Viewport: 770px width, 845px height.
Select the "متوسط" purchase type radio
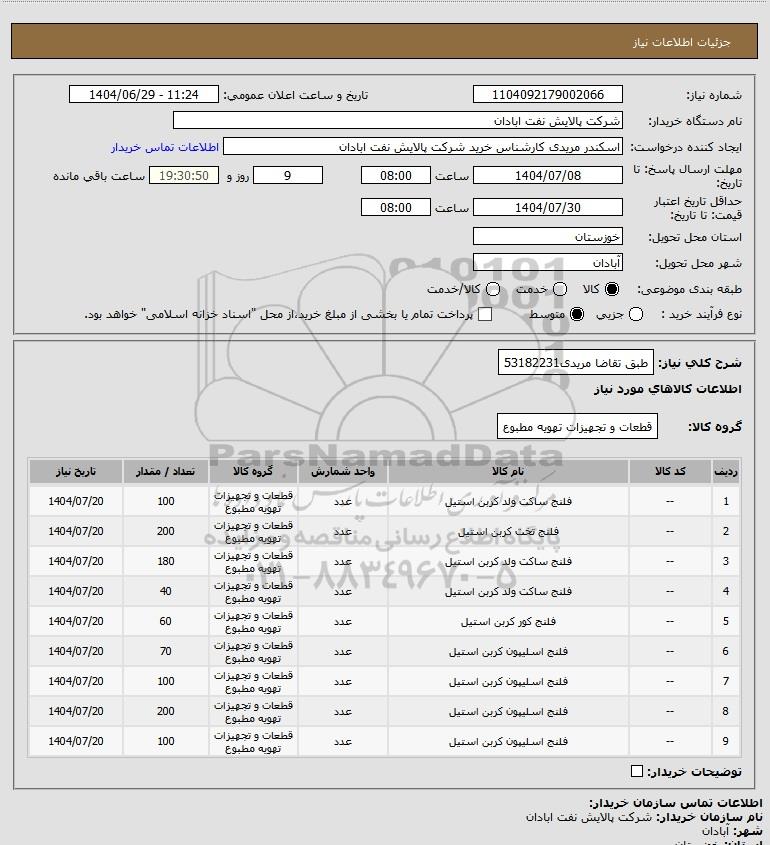tap(576, 315)
